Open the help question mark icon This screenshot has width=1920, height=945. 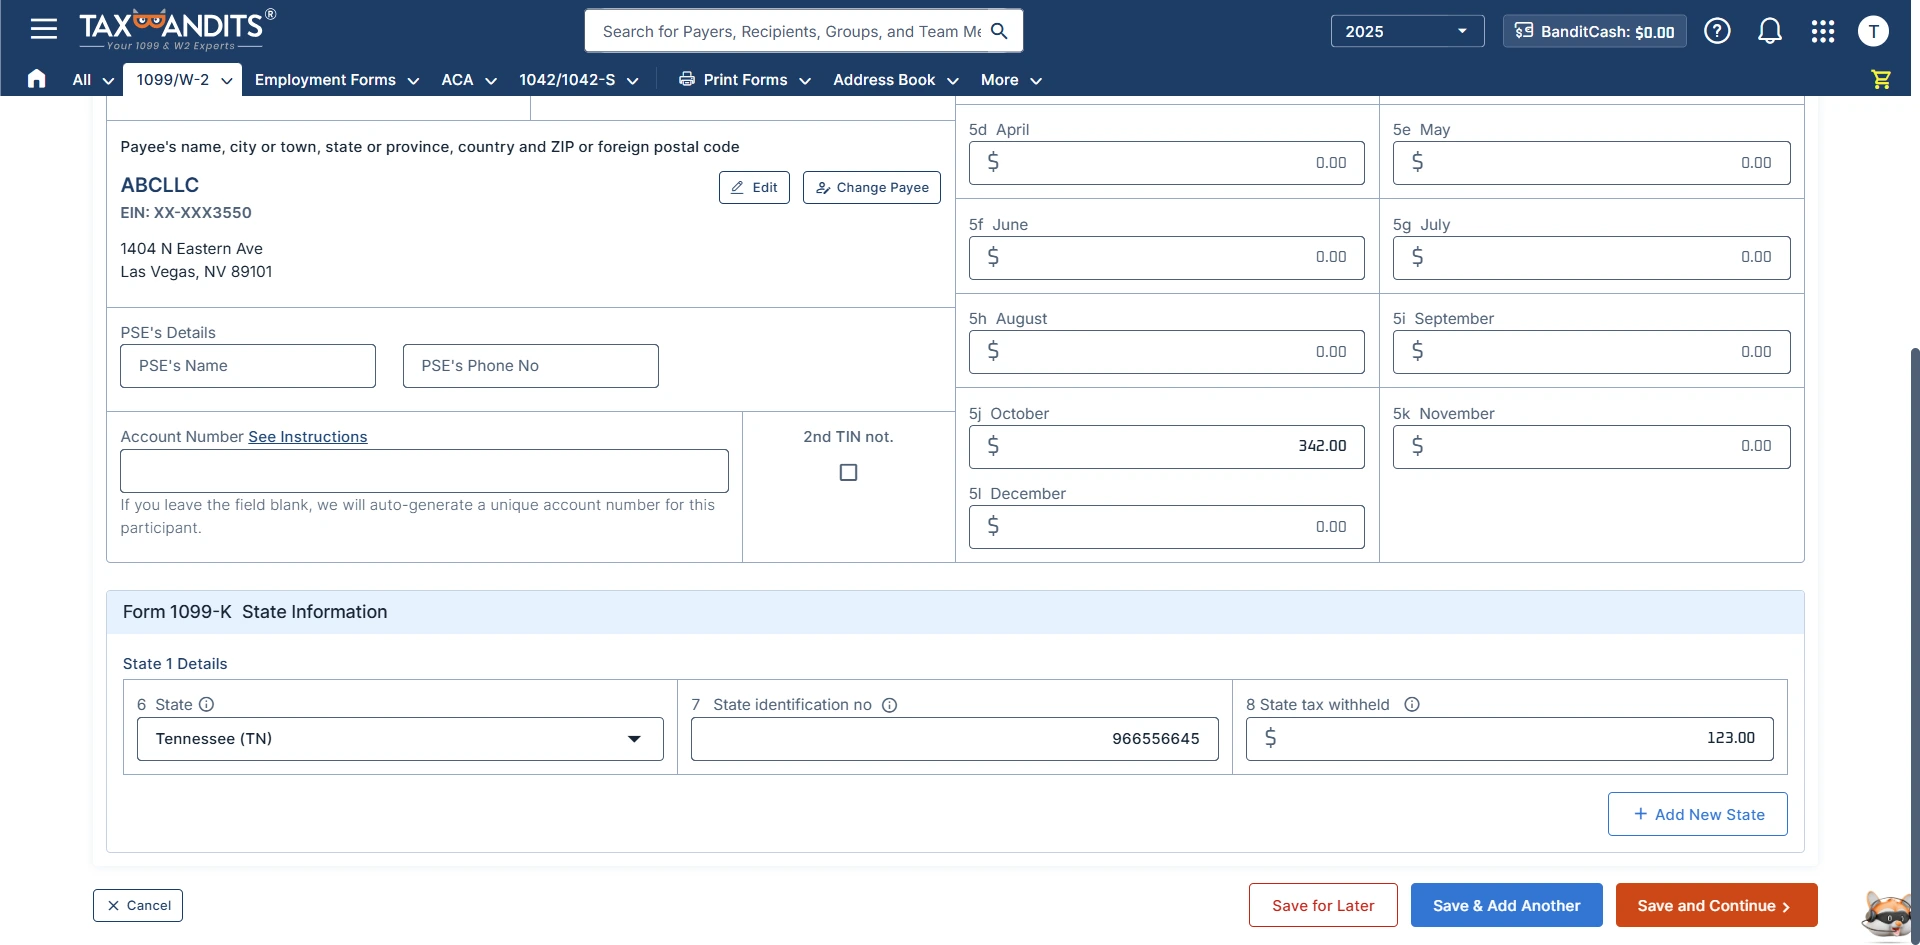point(1717,31)
